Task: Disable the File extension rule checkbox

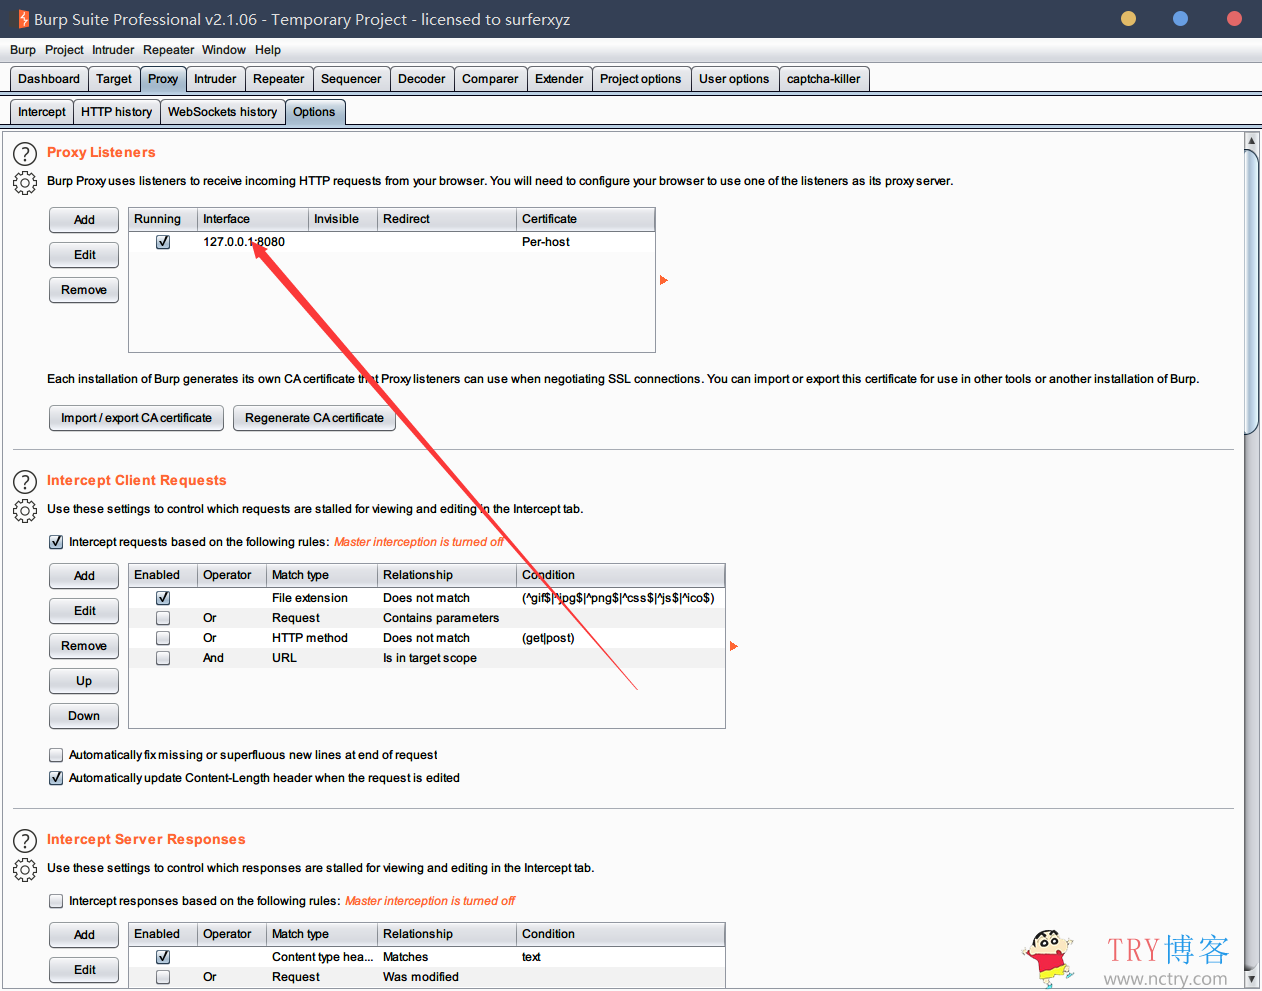Action: click(163, 598)
